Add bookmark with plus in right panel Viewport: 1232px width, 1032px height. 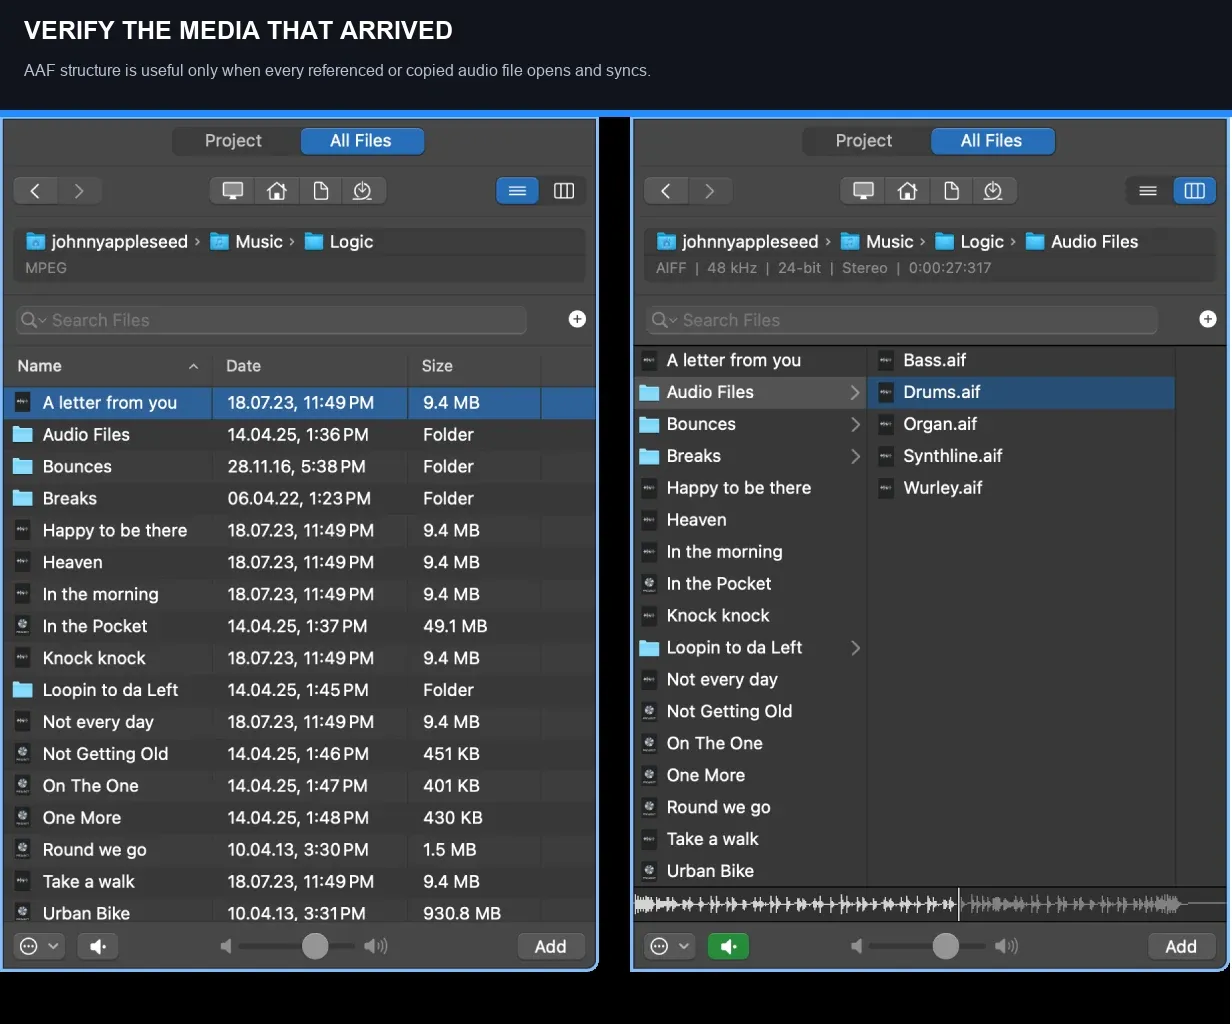[1208, 319]
